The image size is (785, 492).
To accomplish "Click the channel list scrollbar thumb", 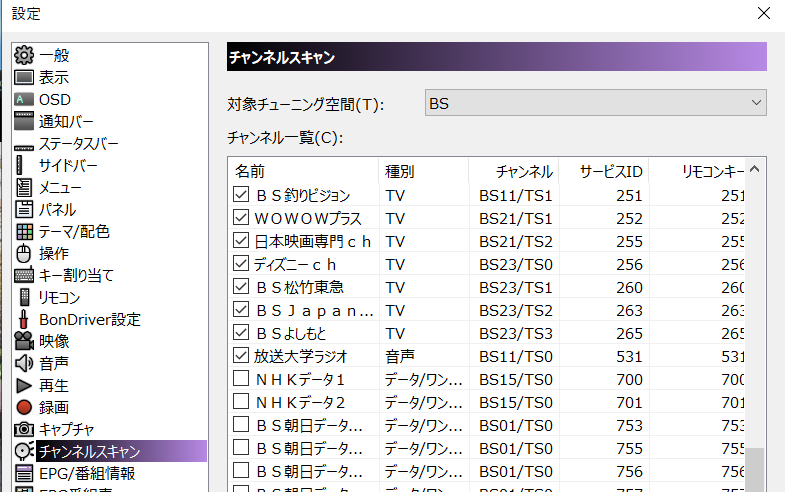I will pos(755,469).
